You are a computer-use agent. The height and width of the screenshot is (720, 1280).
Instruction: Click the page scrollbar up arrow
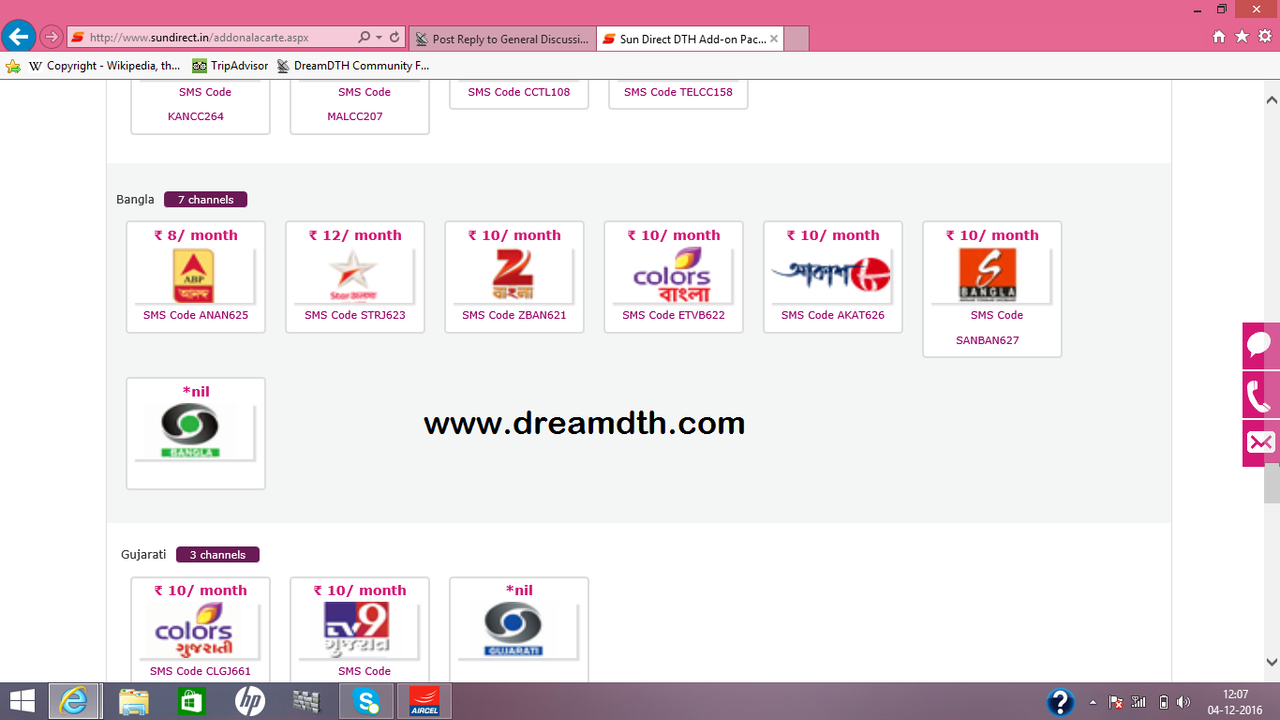pyautogui.click(x=1272, y=100)
